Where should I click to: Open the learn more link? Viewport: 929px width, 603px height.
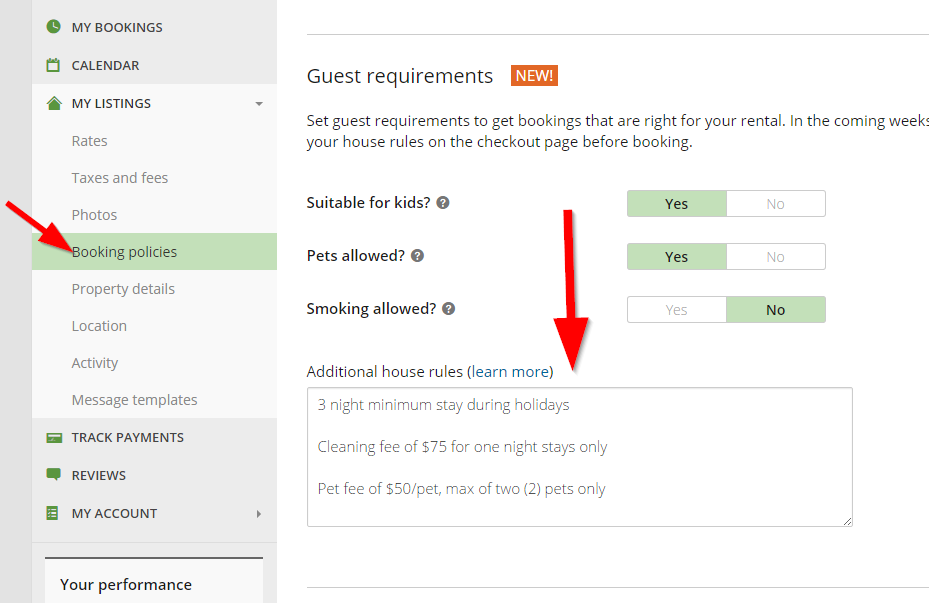(510, 371)
